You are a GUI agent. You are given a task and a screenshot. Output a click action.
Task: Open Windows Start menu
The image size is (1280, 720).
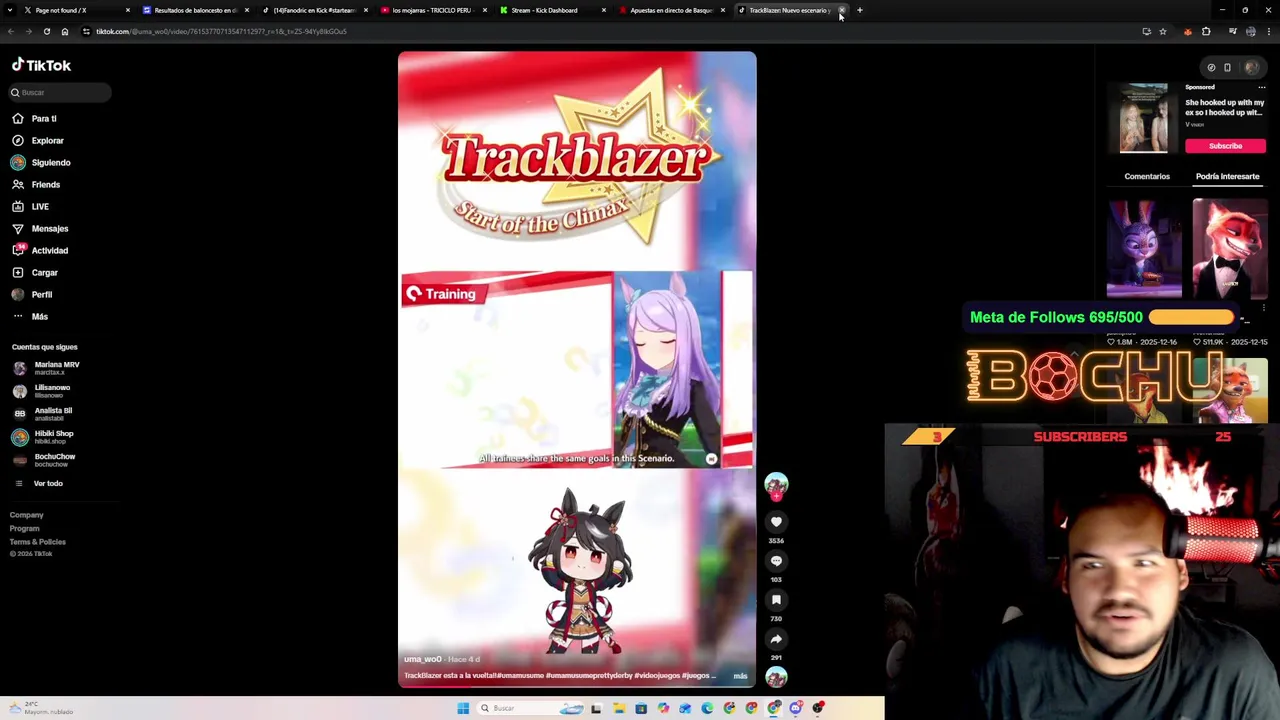pyautogui.click(x=463, y=708)
